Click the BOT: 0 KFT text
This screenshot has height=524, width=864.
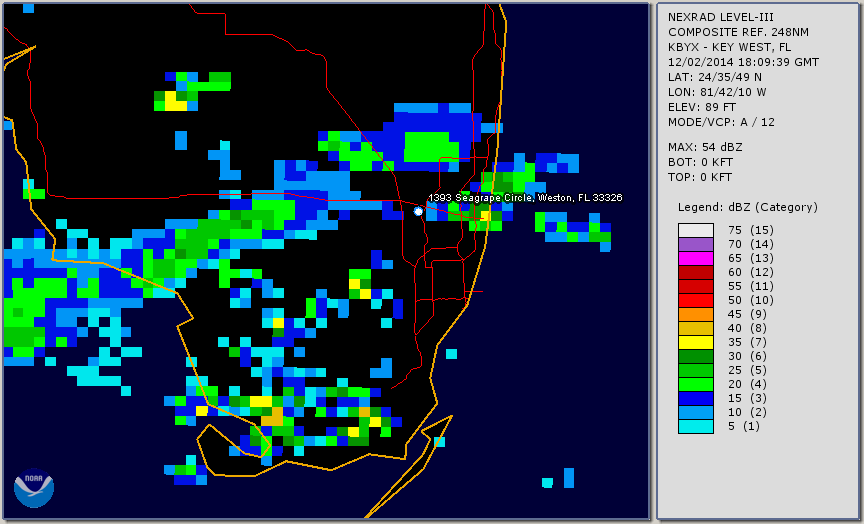[700, 162]
